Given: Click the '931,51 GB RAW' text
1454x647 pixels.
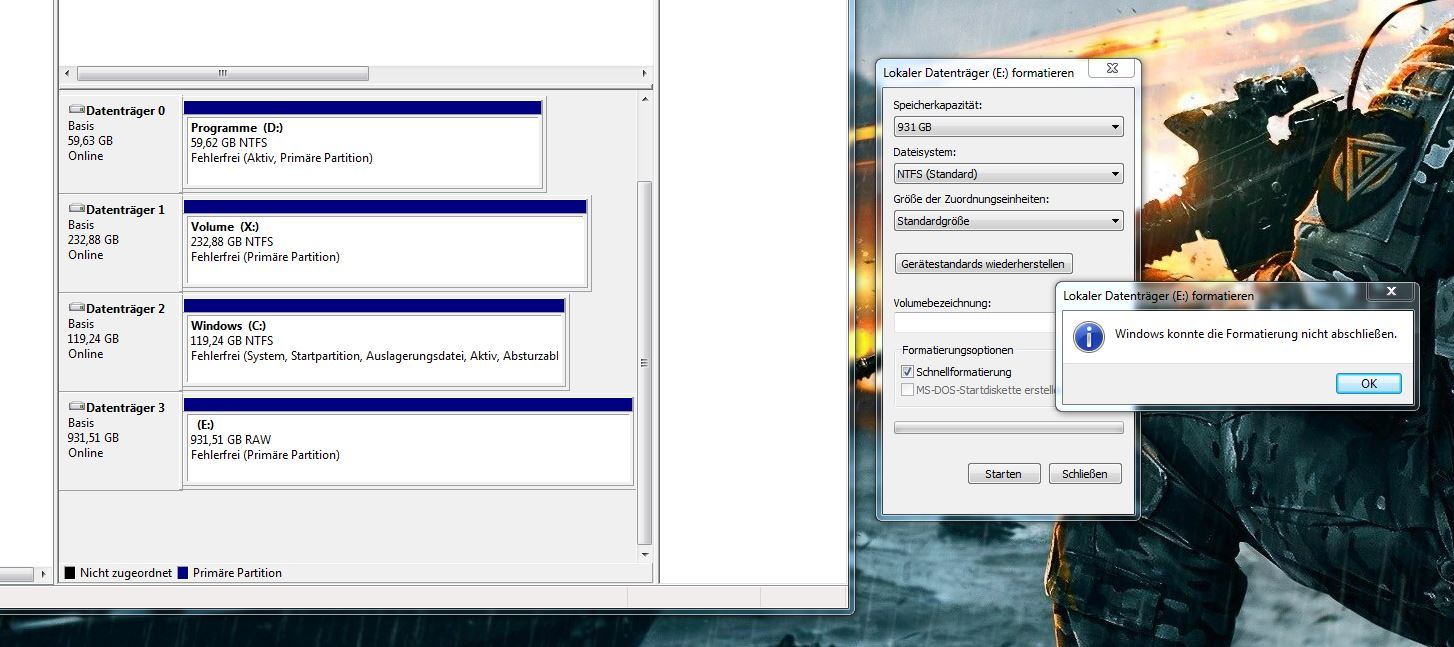Looking at the screenshot, I should (231, 440).
